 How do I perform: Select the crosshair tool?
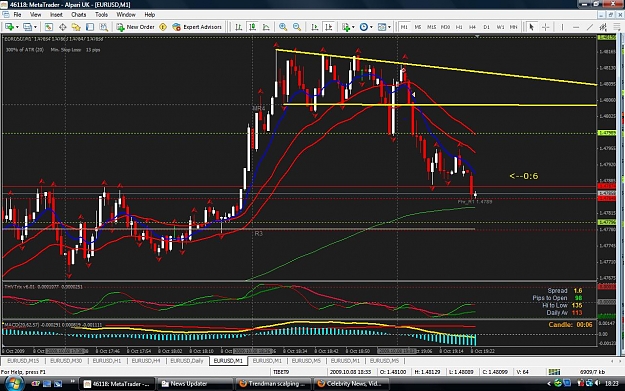[x=546, y=27]
